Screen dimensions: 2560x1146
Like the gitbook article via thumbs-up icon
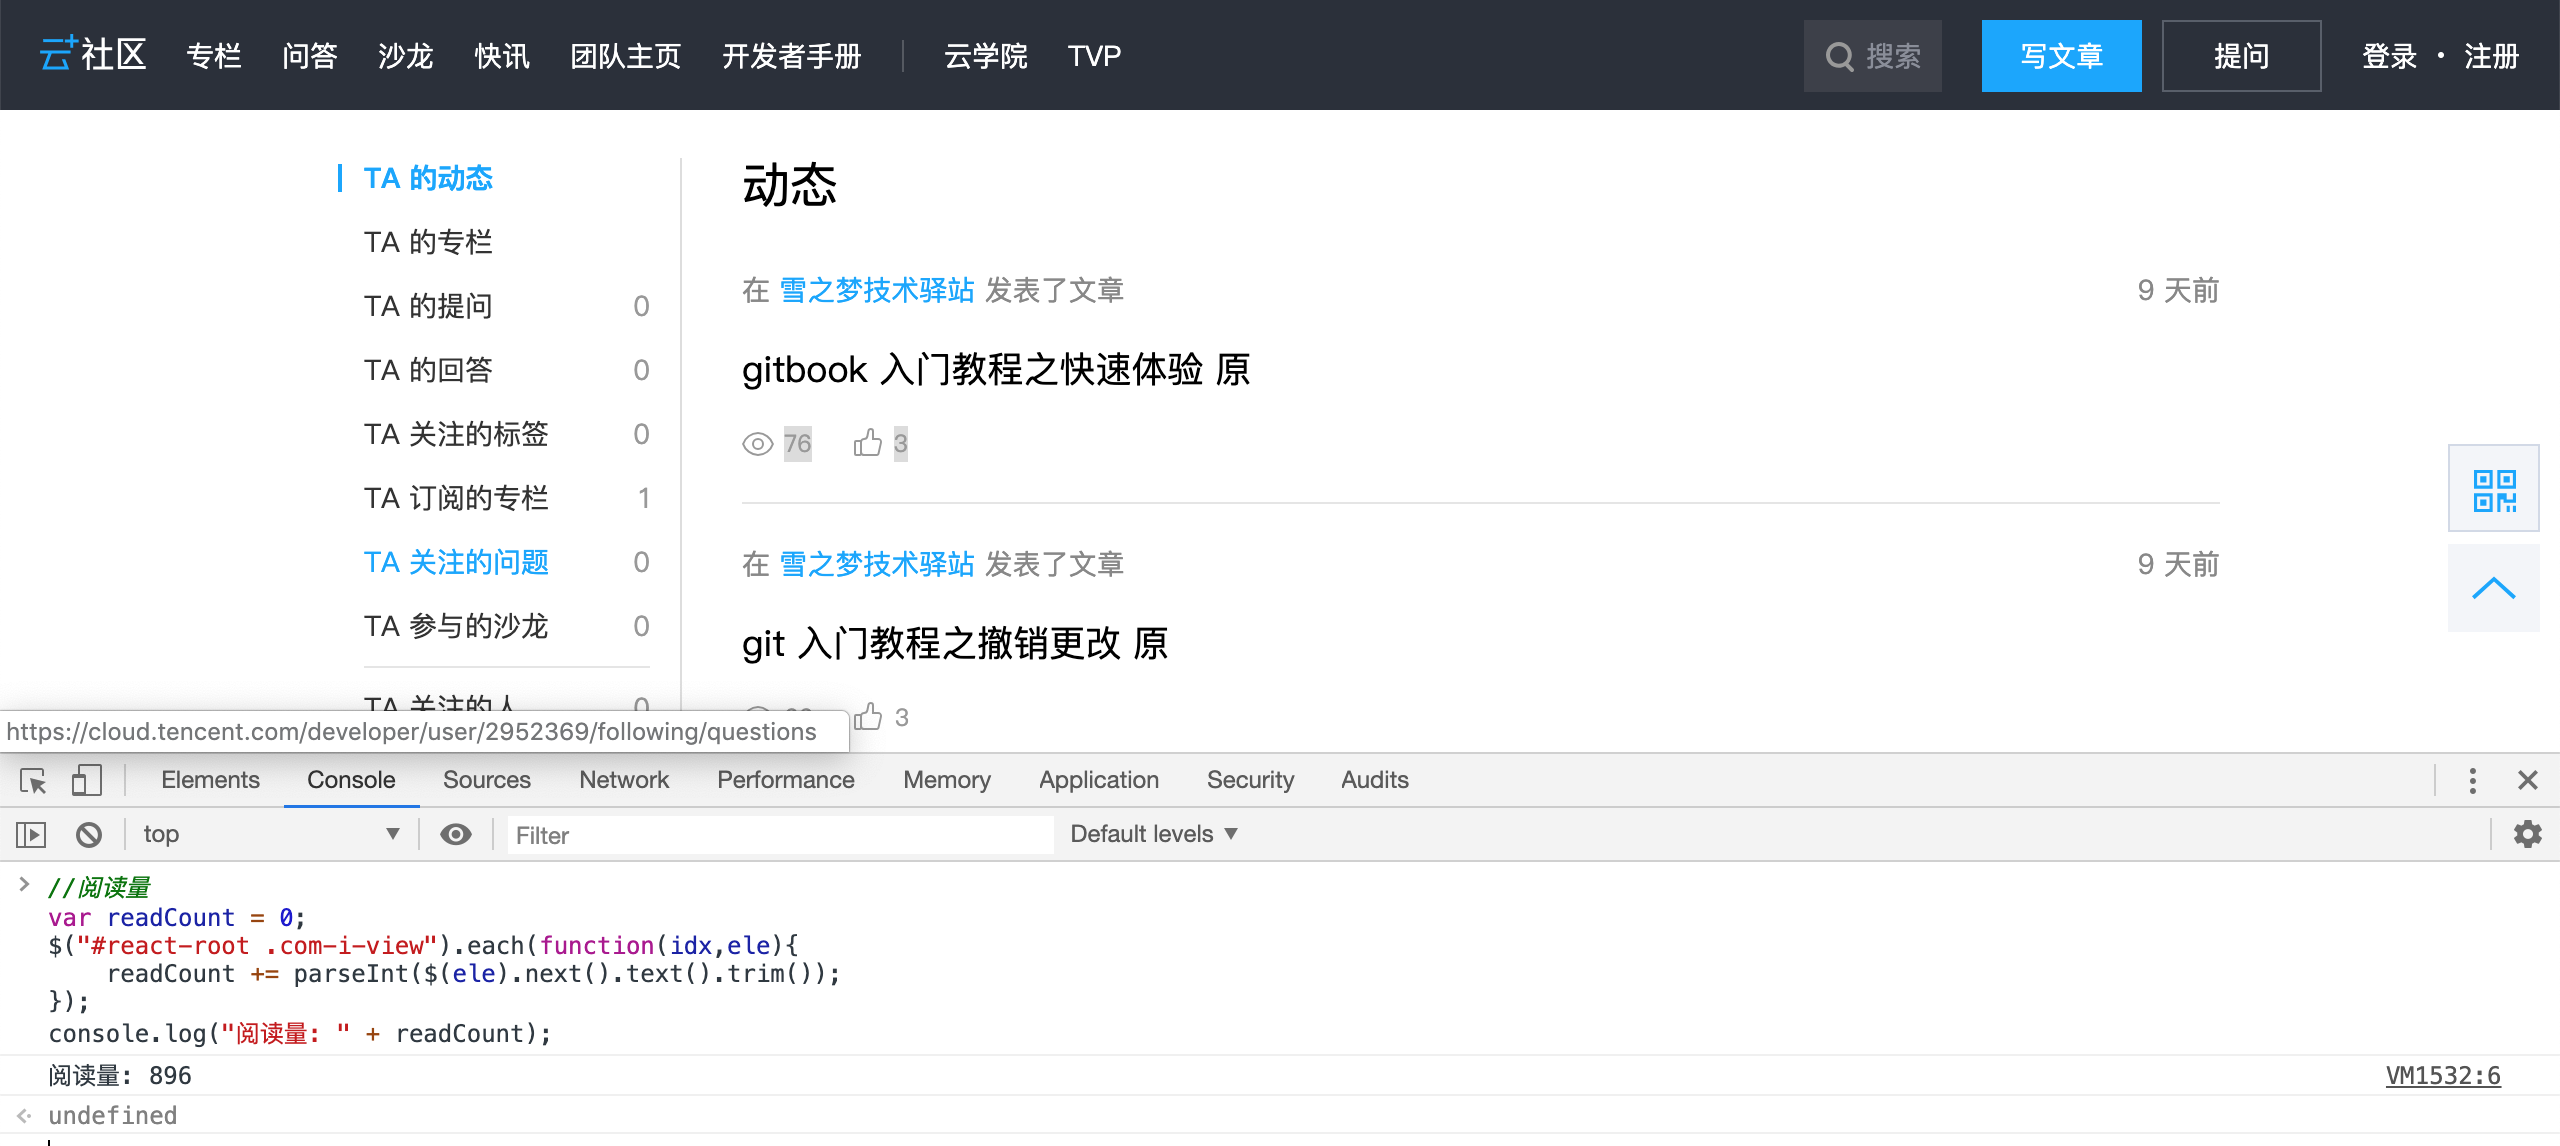coord(869,442)
